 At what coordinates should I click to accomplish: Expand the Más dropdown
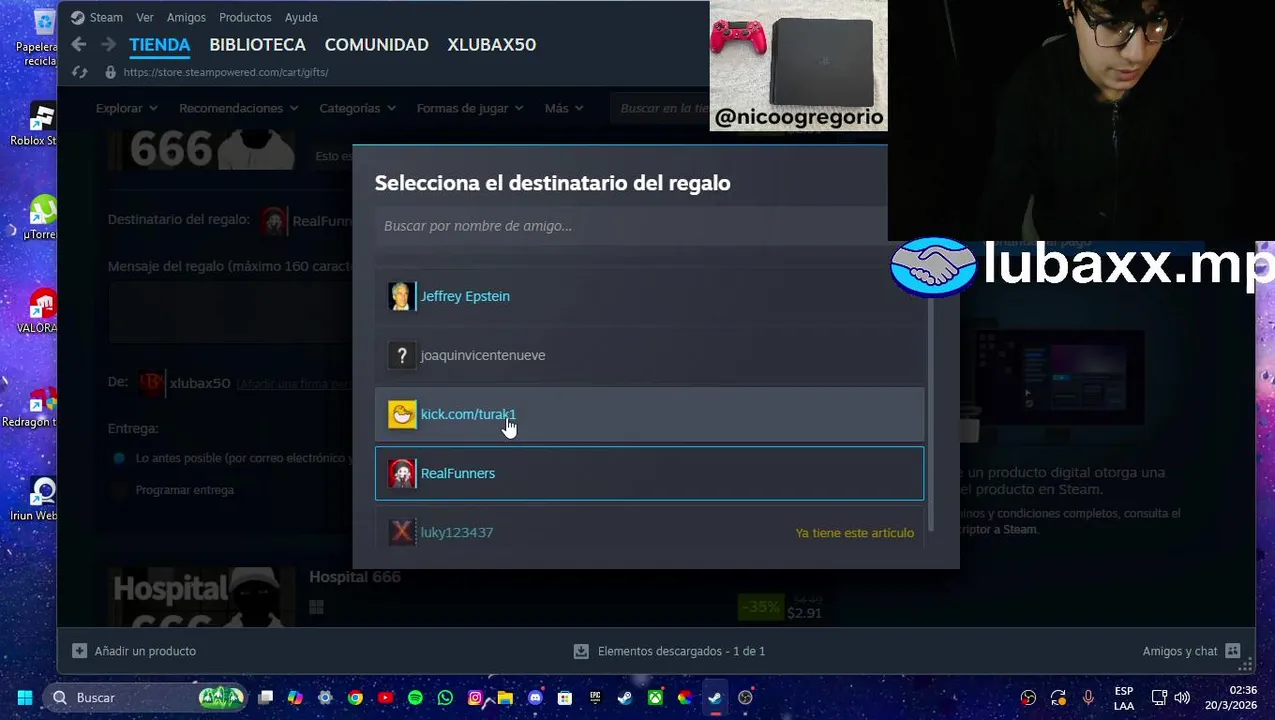tap(564, 108)
